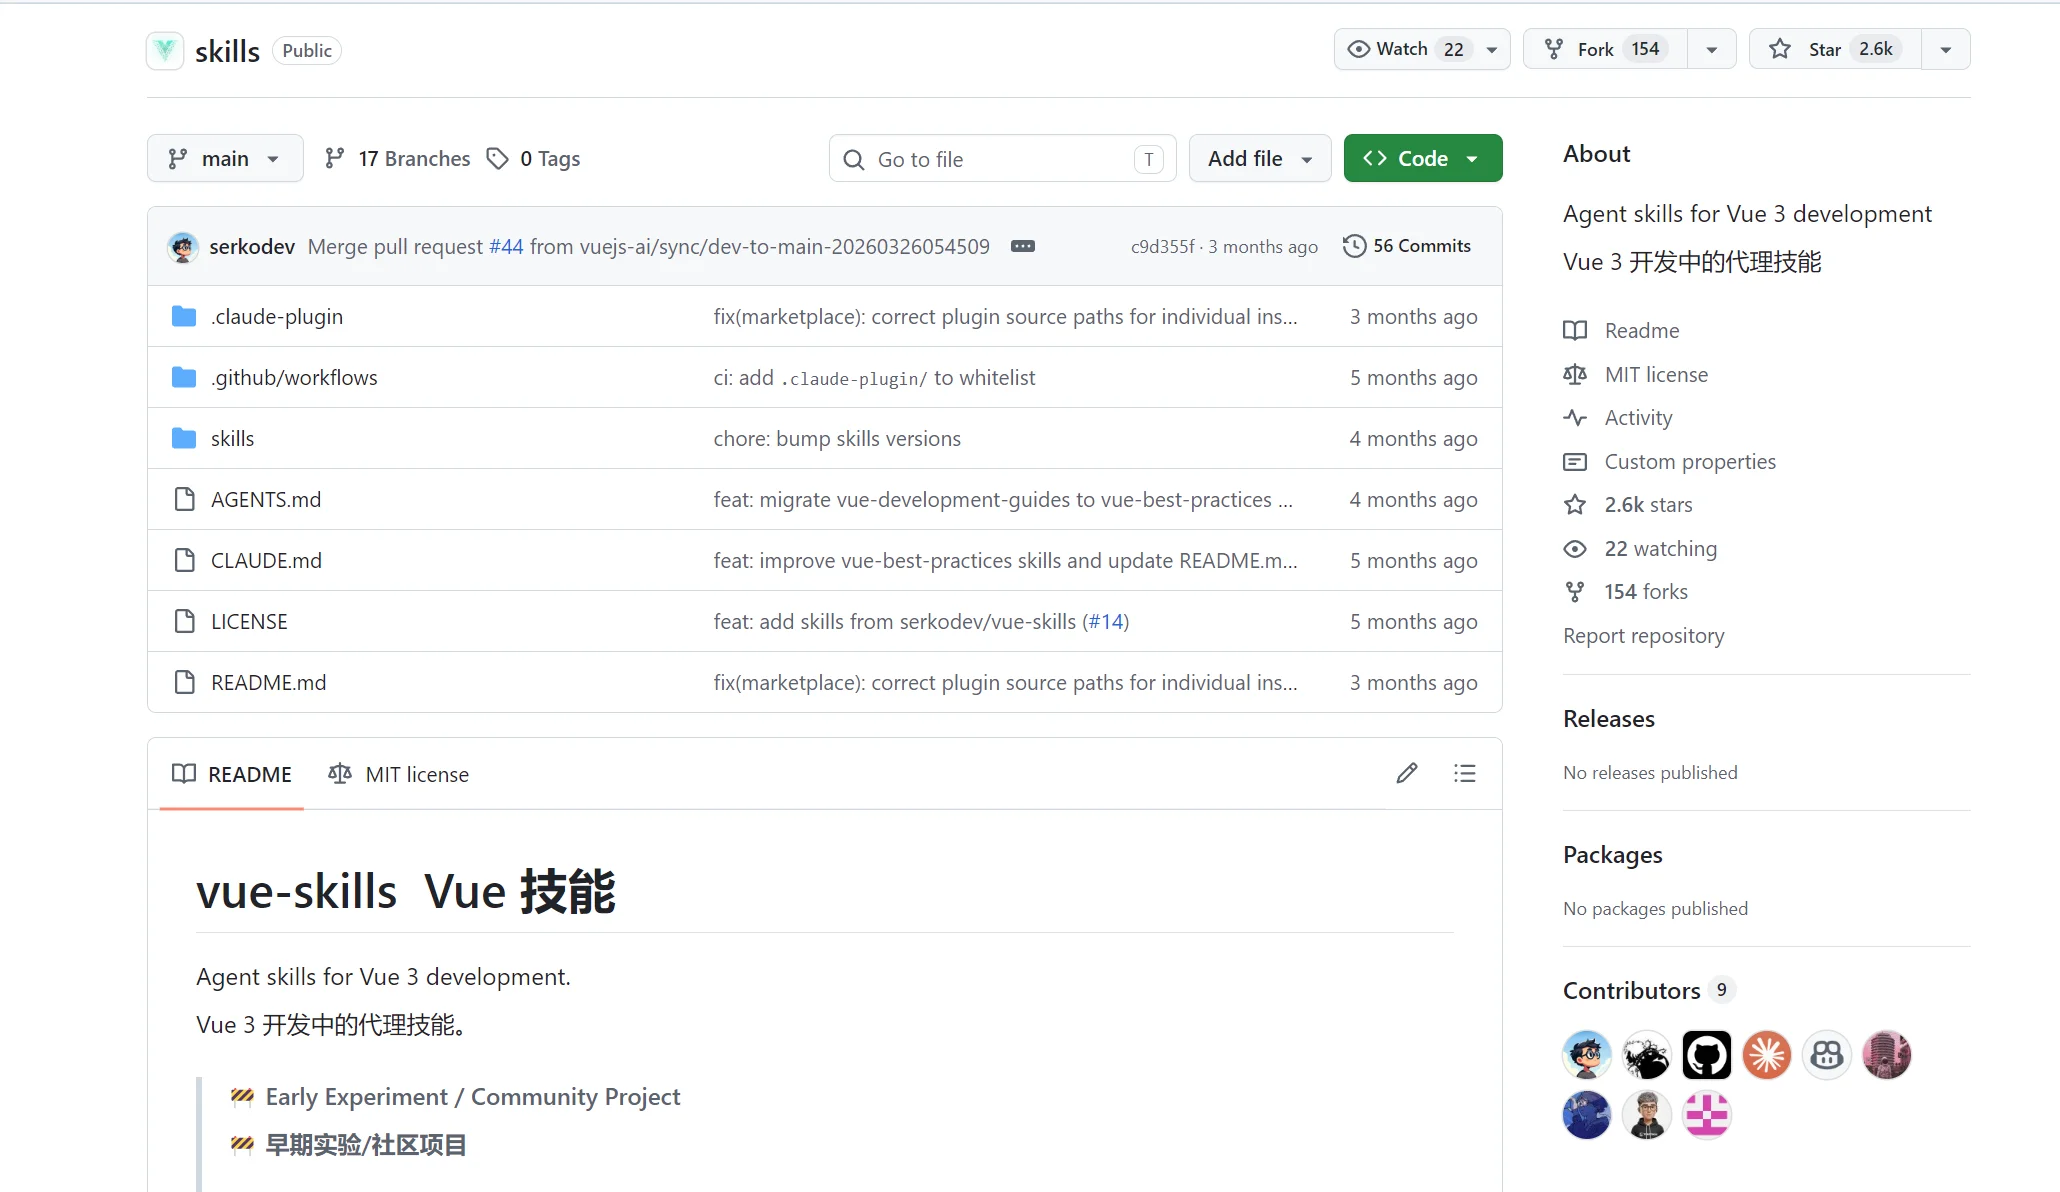Click the AGENTS.md file icon
Viewport: 2060px width, 1192px height.
[x=184, y=500]
